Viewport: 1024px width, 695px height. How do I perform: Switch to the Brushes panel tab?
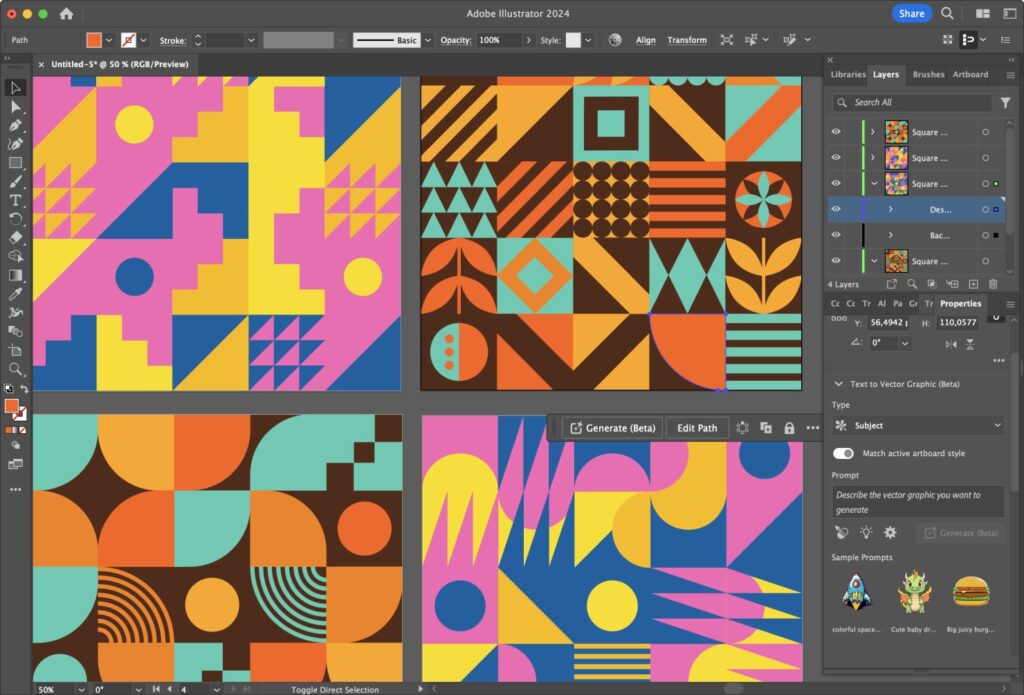[927, 74]
